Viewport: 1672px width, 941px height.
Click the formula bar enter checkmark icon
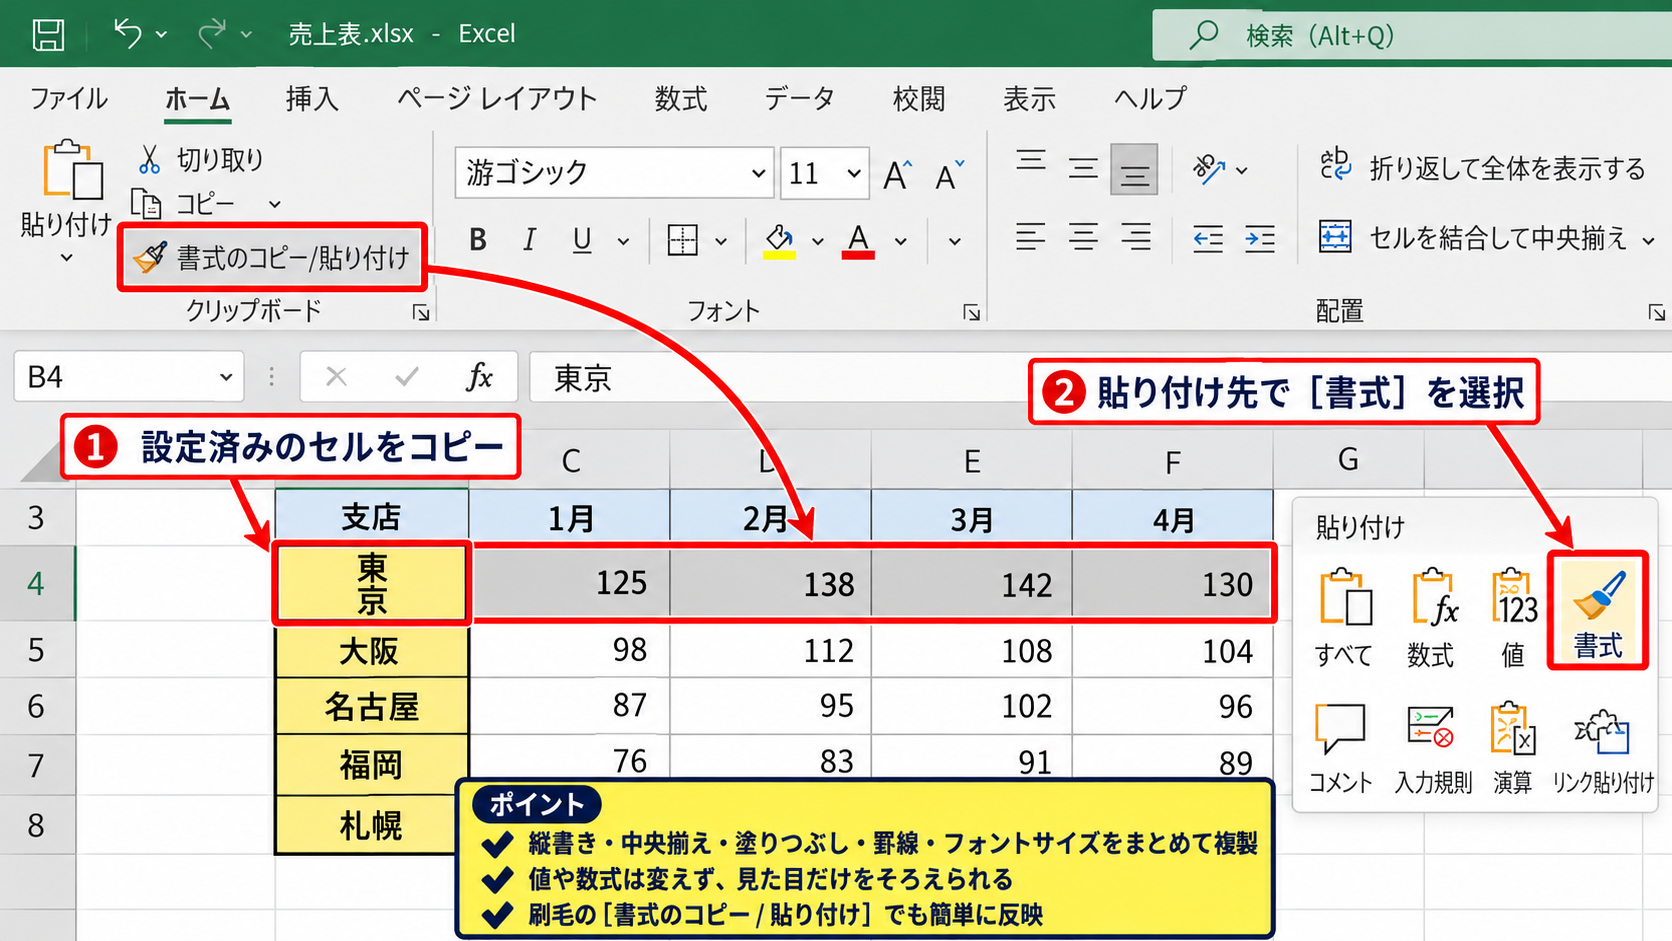tap(407, 377)
